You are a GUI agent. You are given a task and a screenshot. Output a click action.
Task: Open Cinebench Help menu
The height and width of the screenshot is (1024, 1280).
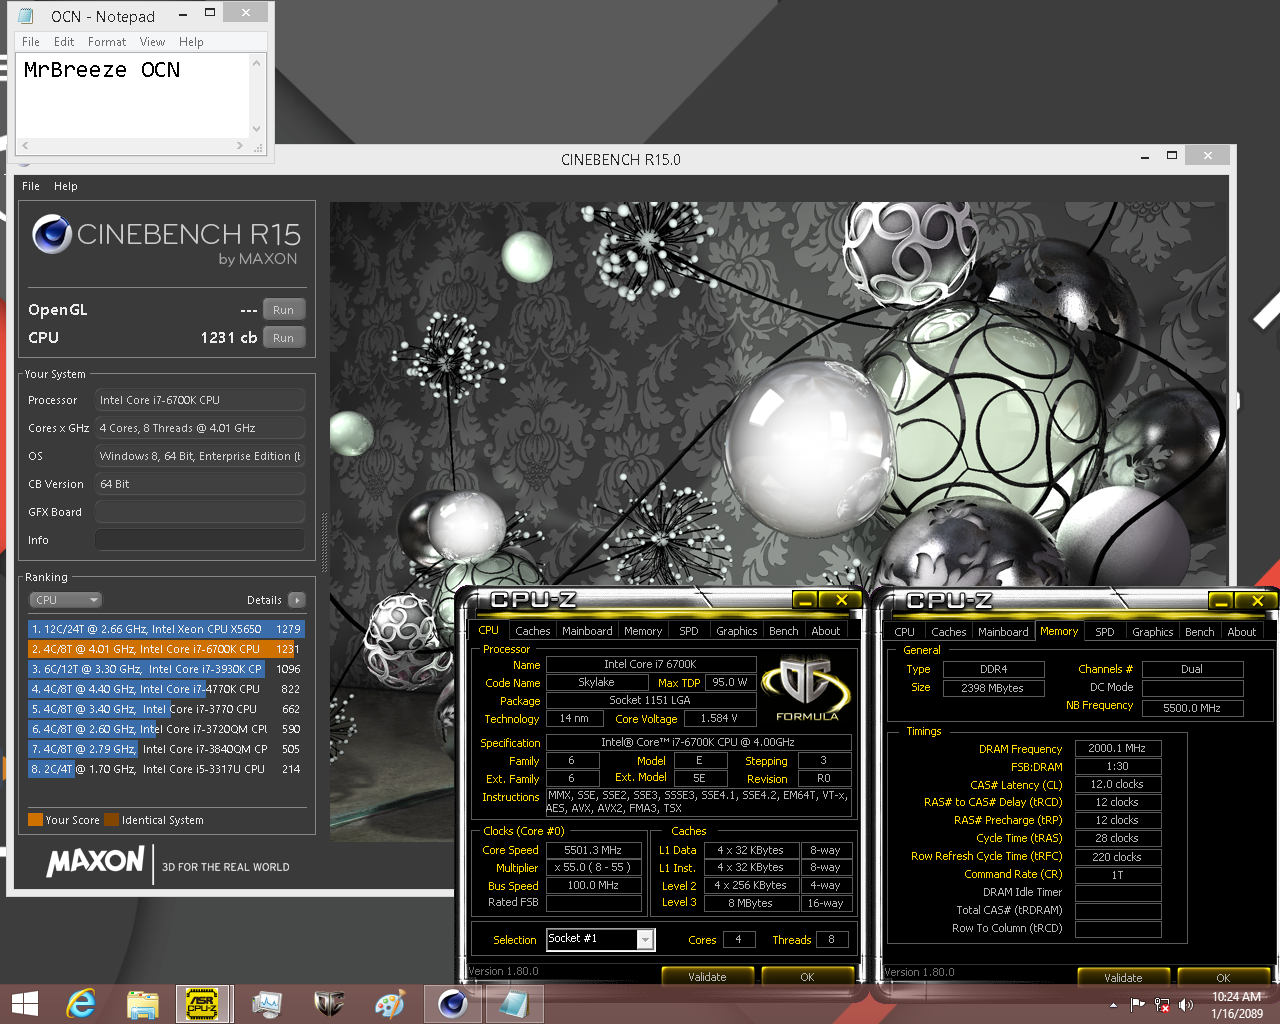click(x=66, y=186)
